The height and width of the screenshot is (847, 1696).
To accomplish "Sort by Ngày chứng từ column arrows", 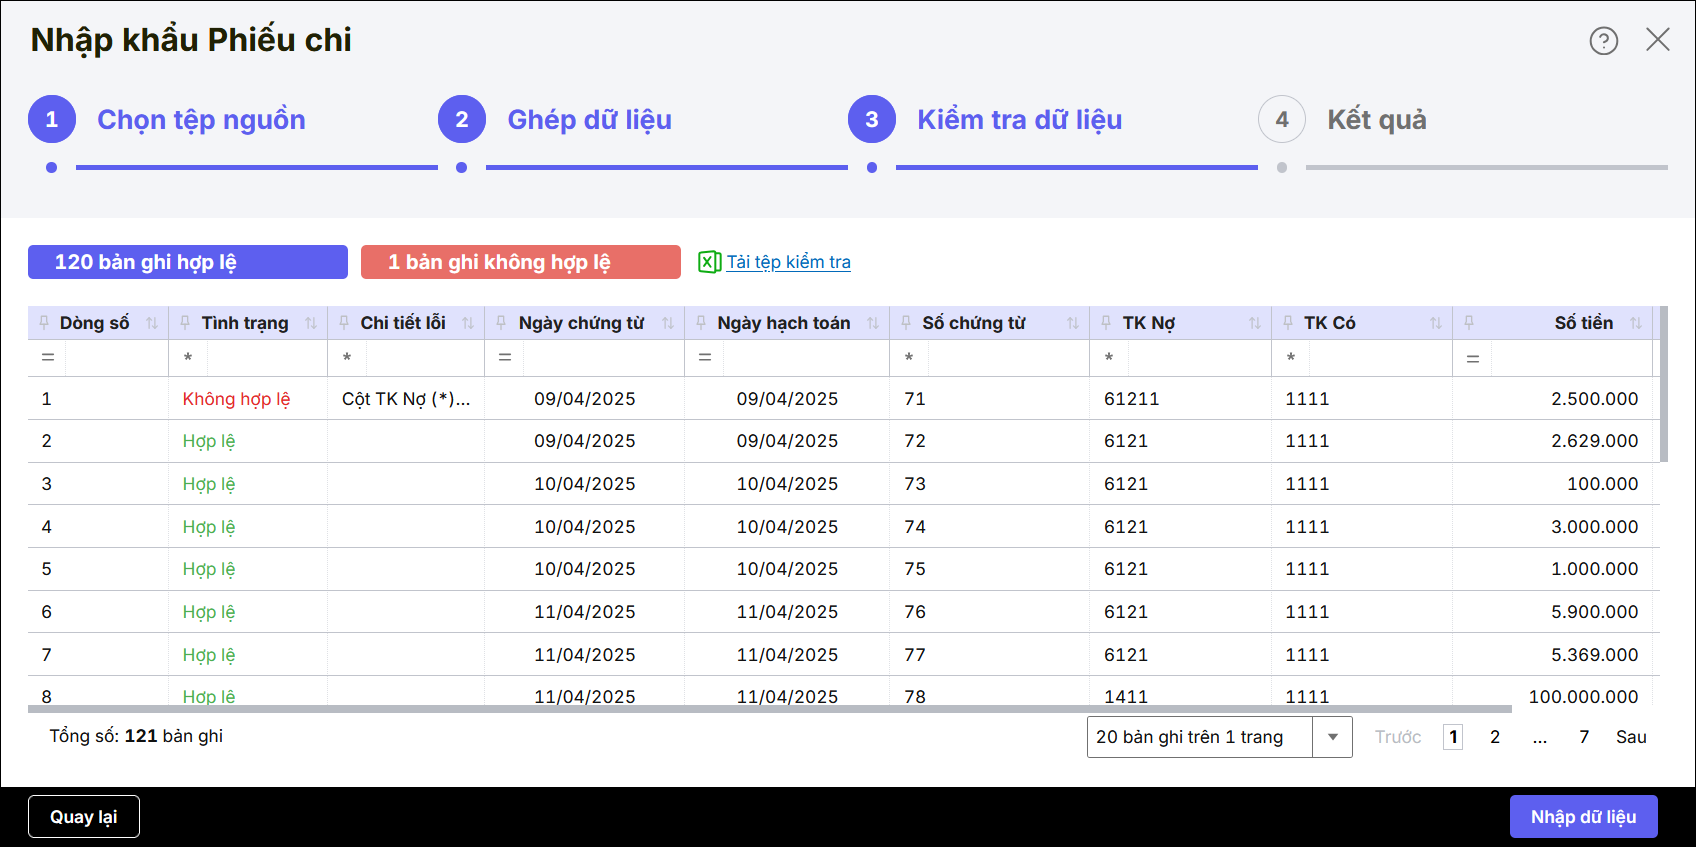I will point(668,323).
